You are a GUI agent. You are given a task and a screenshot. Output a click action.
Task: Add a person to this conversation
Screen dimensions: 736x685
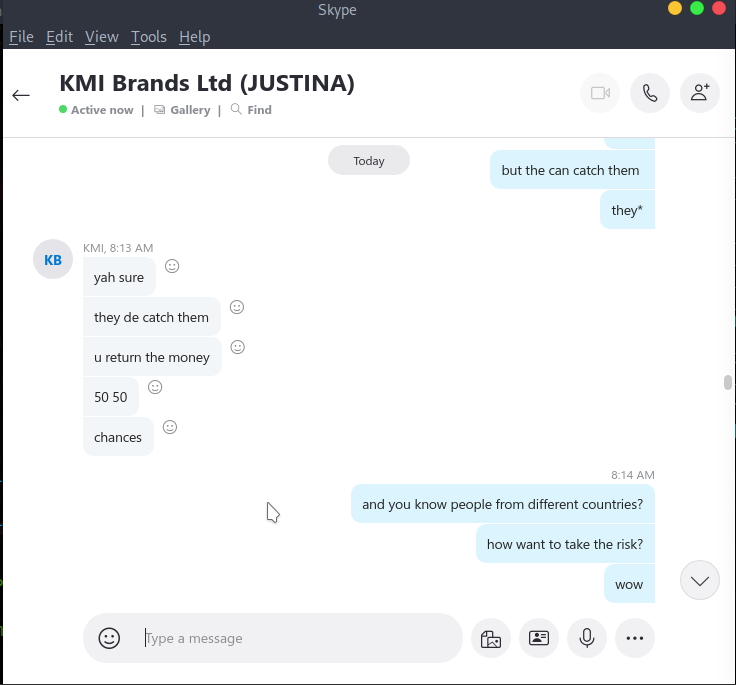pos(700,93)
